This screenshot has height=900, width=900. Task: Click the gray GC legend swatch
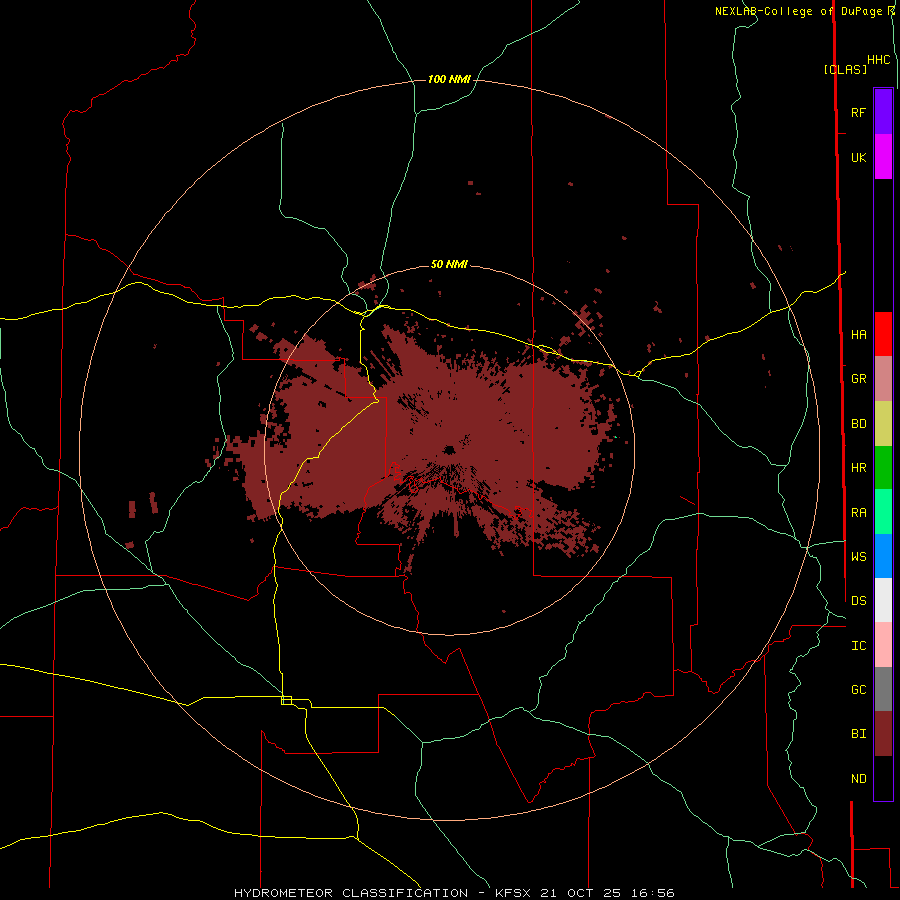(883, 689)
